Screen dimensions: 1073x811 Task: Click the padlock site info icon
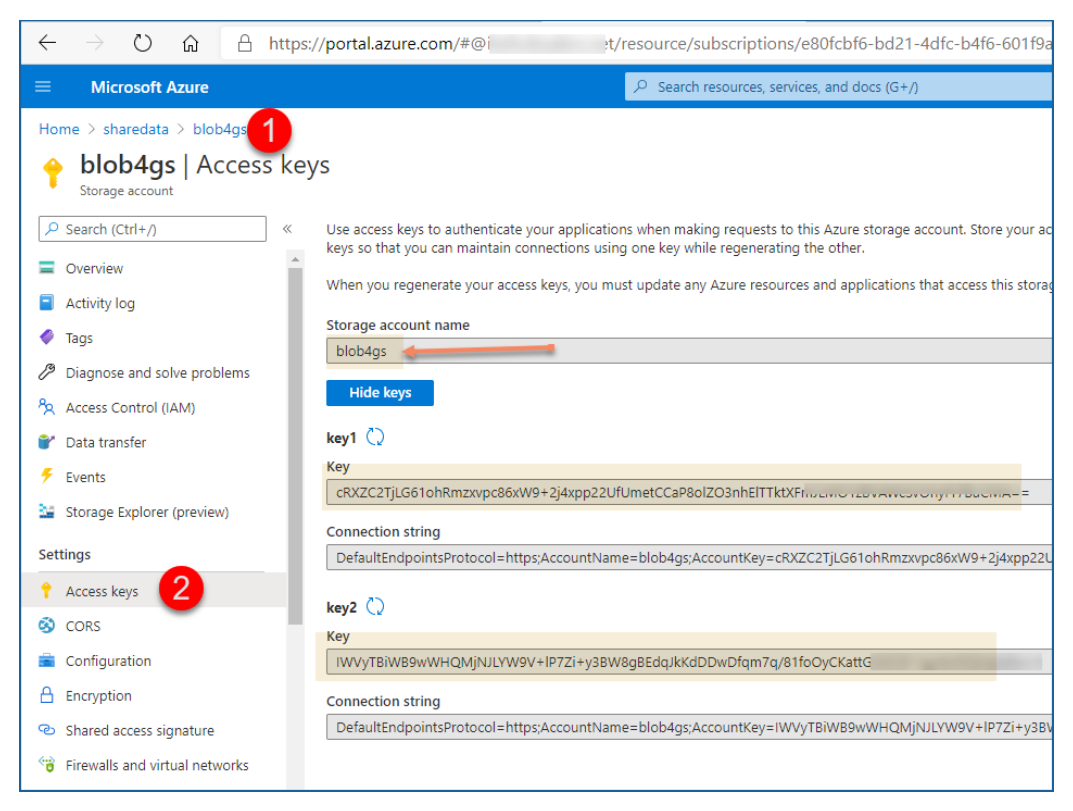tap(244, 44)
